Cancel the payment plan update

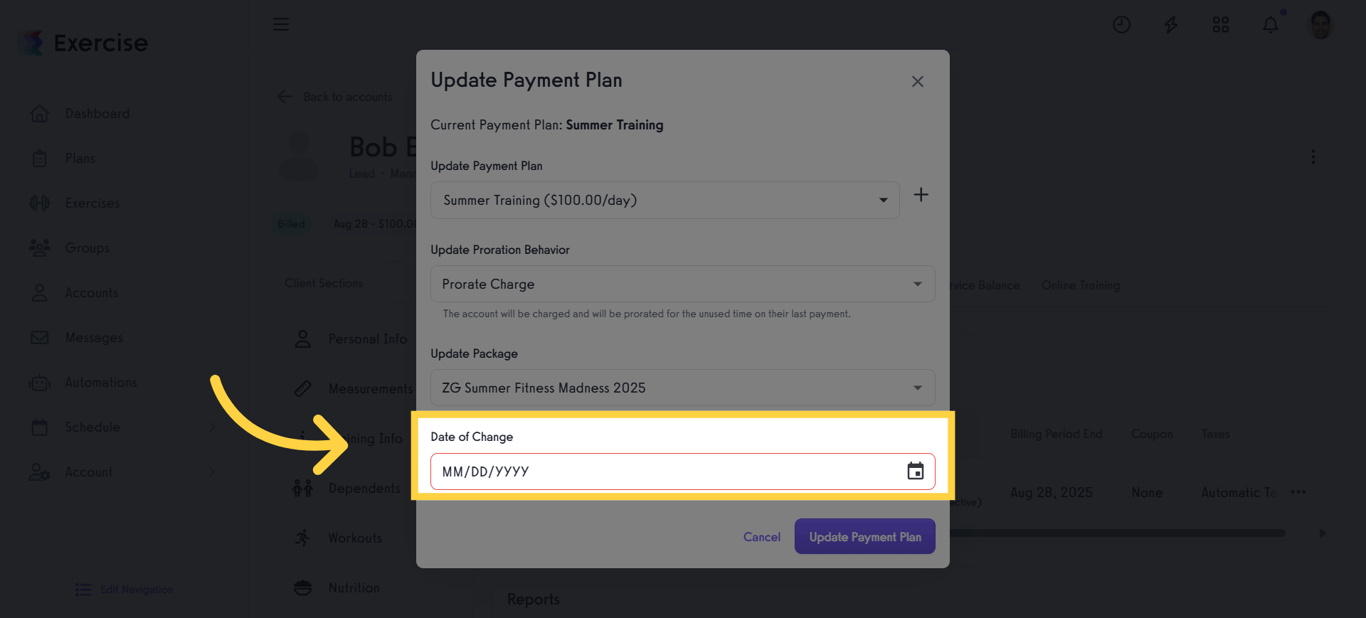tap(762, 536)
